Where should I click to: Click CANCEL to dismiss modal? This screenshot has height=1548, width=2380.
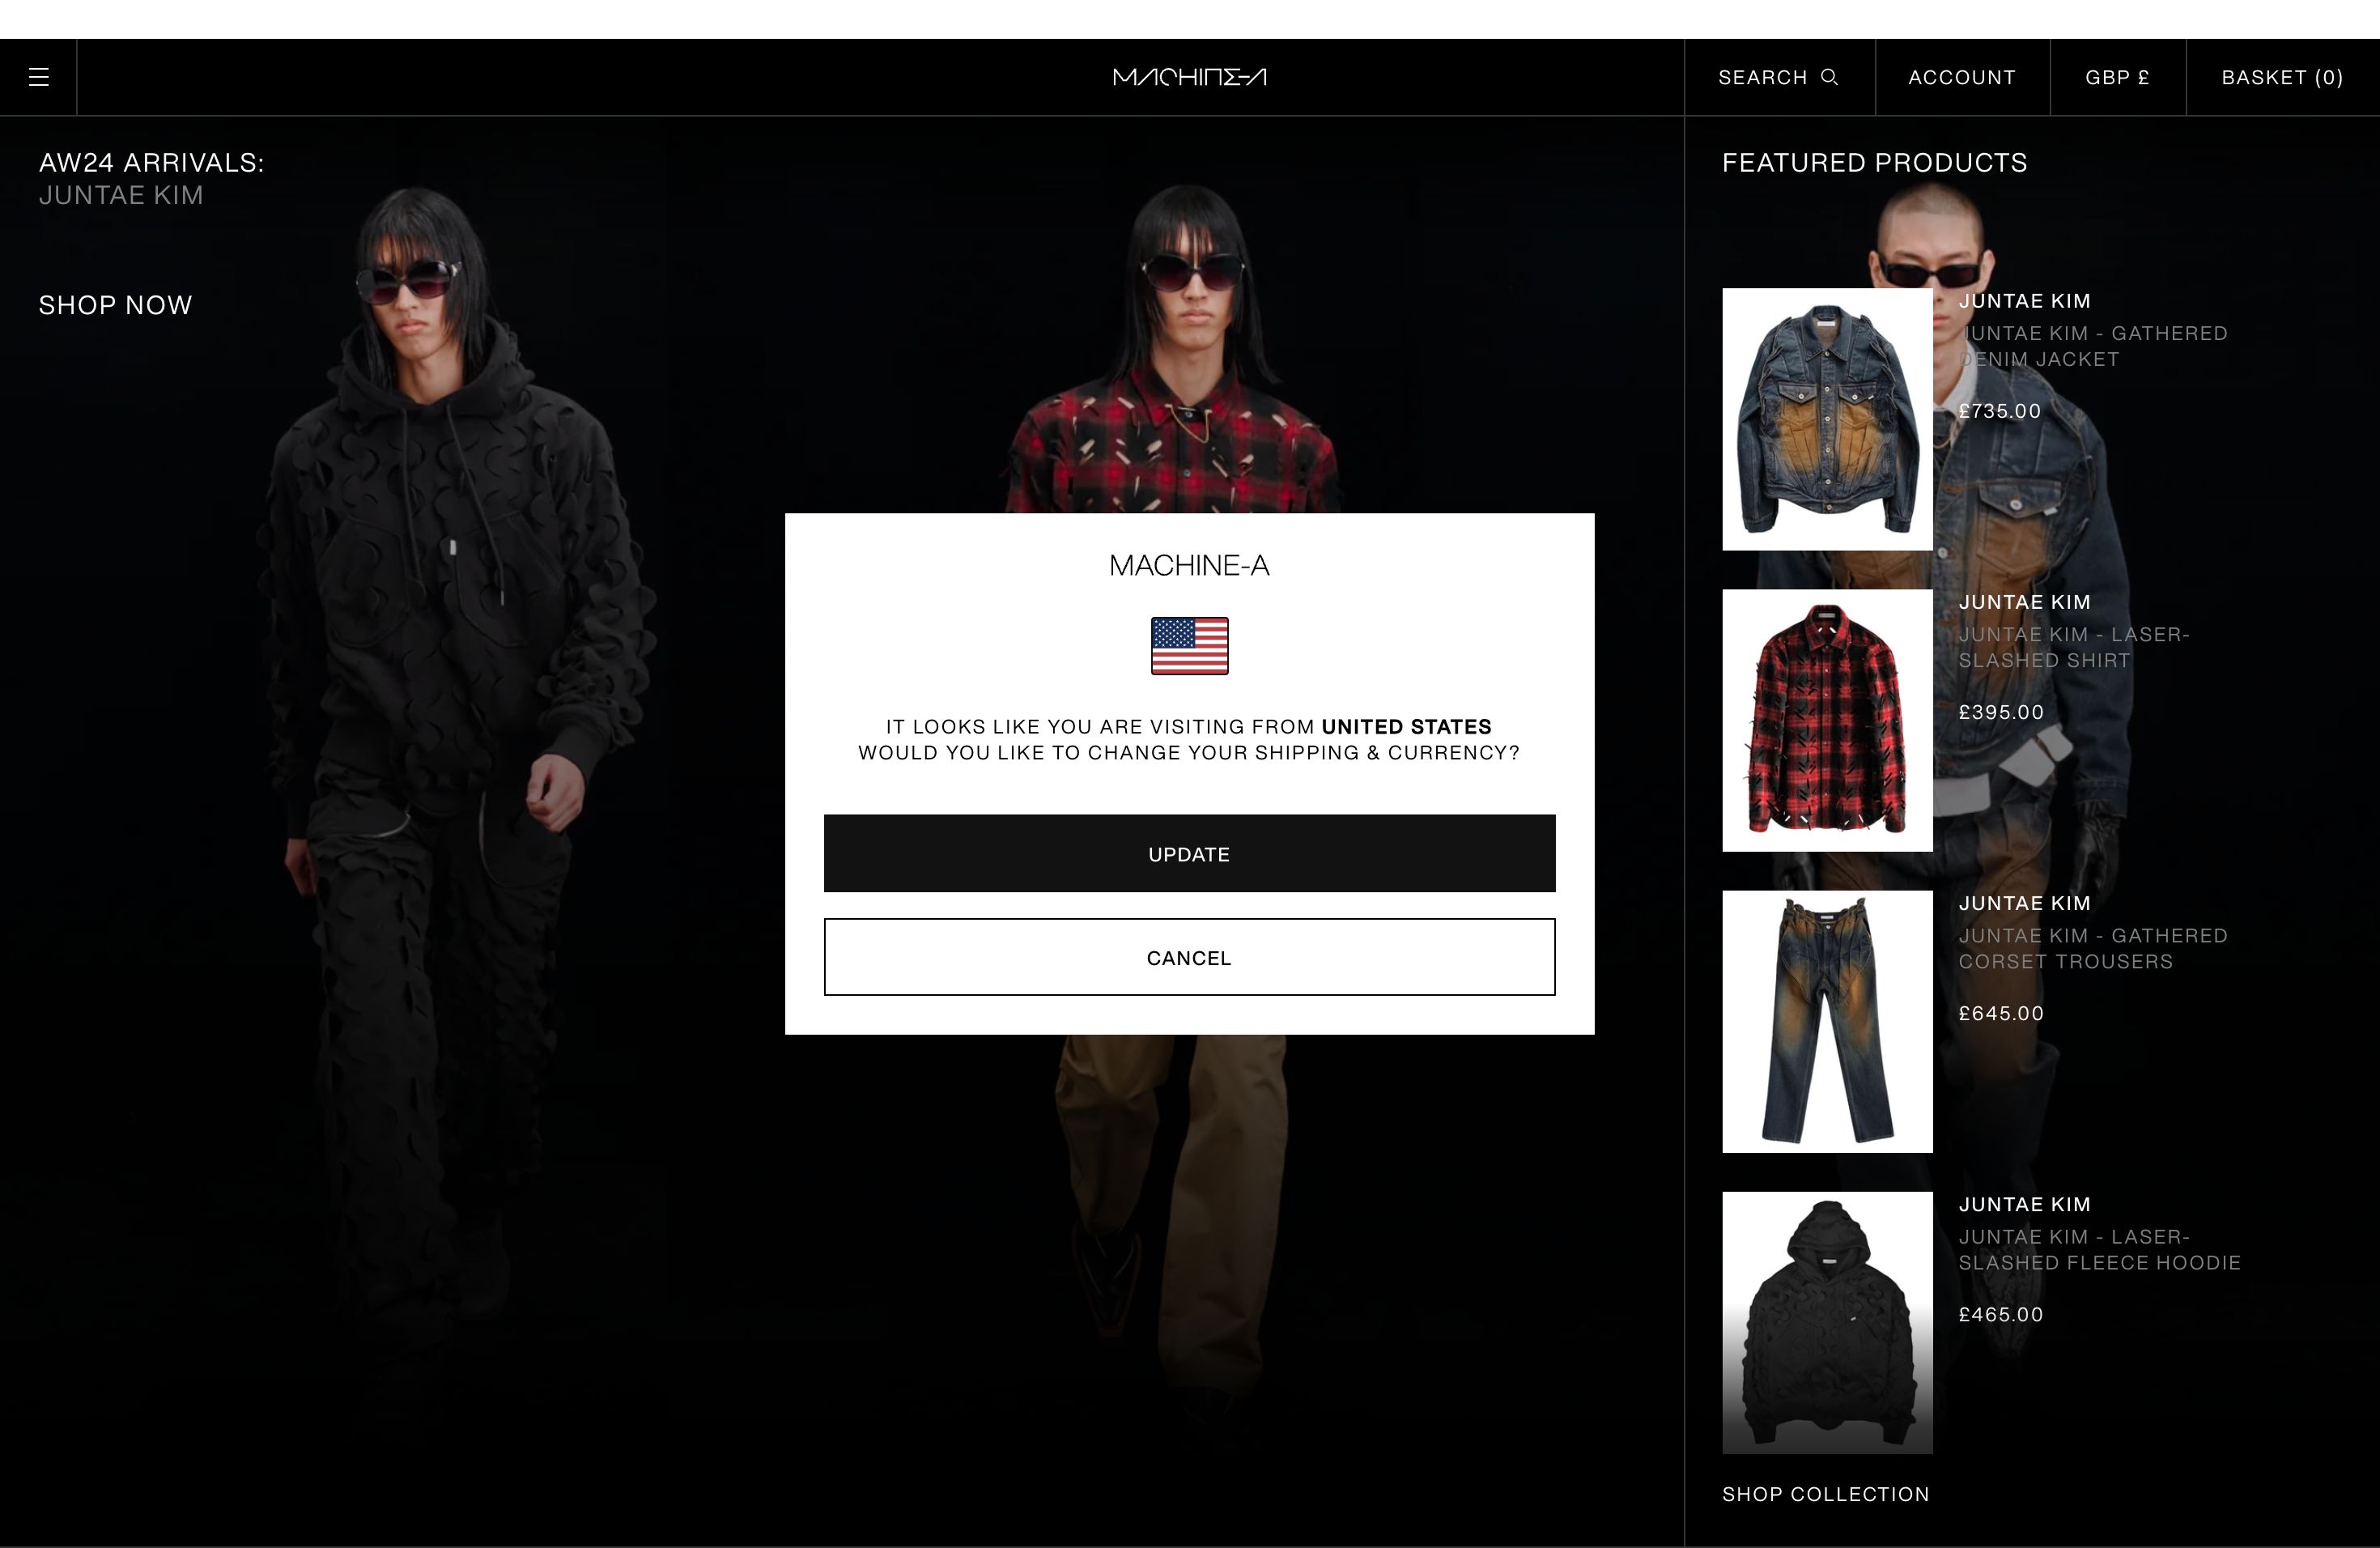point(1190,956)
